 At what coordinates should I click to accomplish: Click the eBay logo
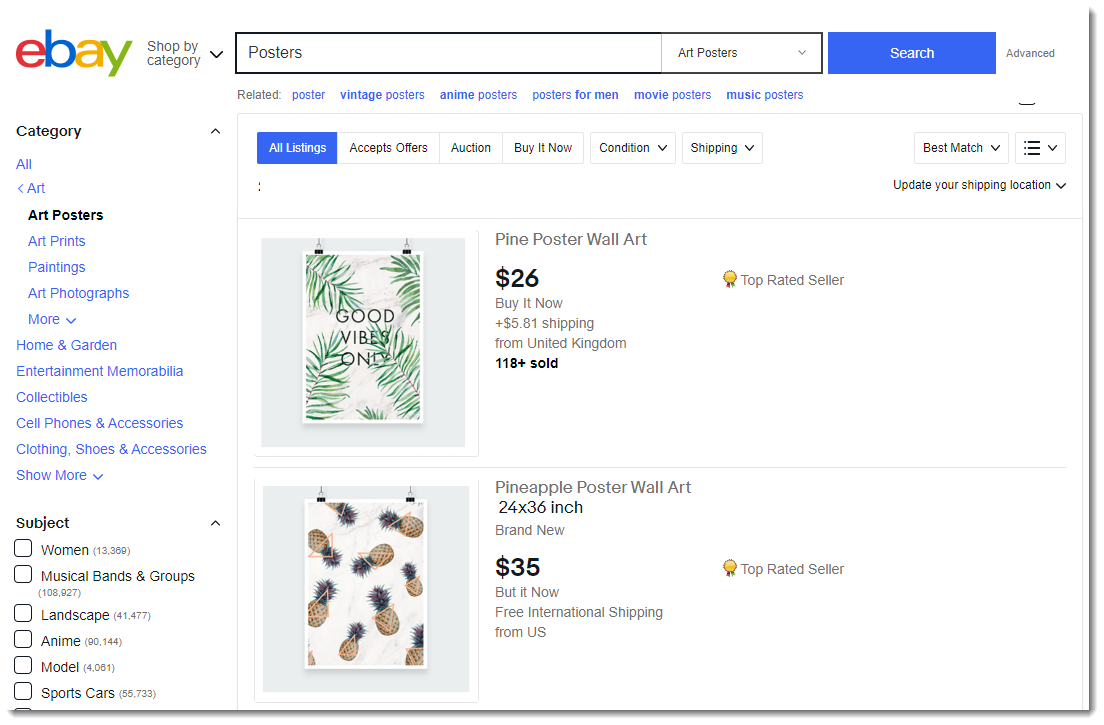[74, 53]
